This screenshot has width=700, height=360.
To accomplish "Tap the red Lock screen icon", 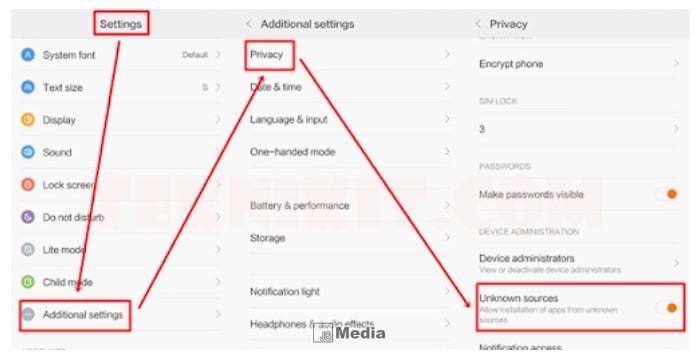I will tap(28, 184).
